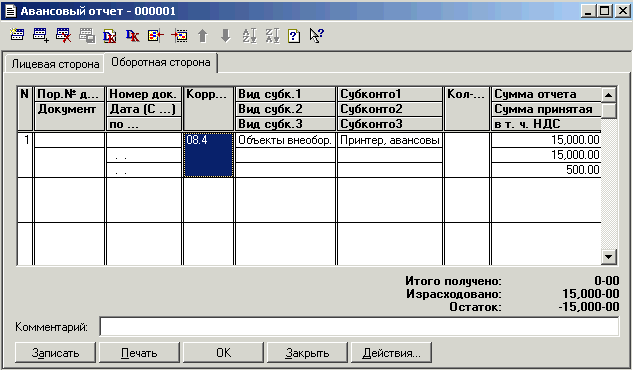Screen dimensions: 633x370
Task: Click the Субконто2 column header
Action: point(390,109)
